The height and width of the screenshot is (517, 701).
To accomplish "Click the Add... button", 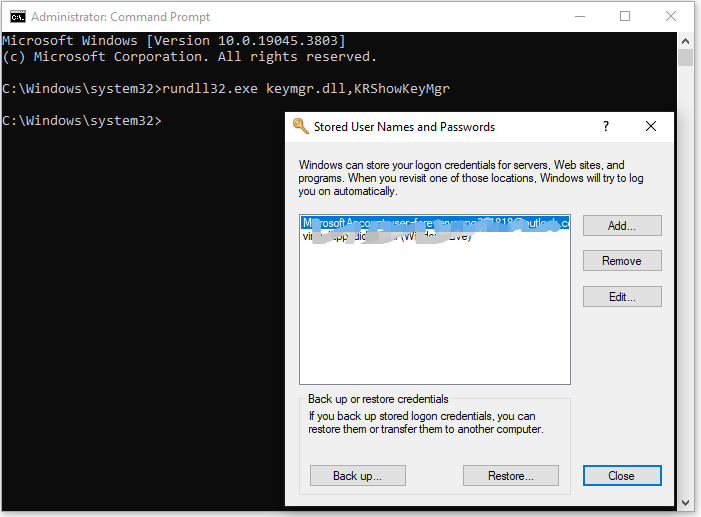I will coord(622,225).
